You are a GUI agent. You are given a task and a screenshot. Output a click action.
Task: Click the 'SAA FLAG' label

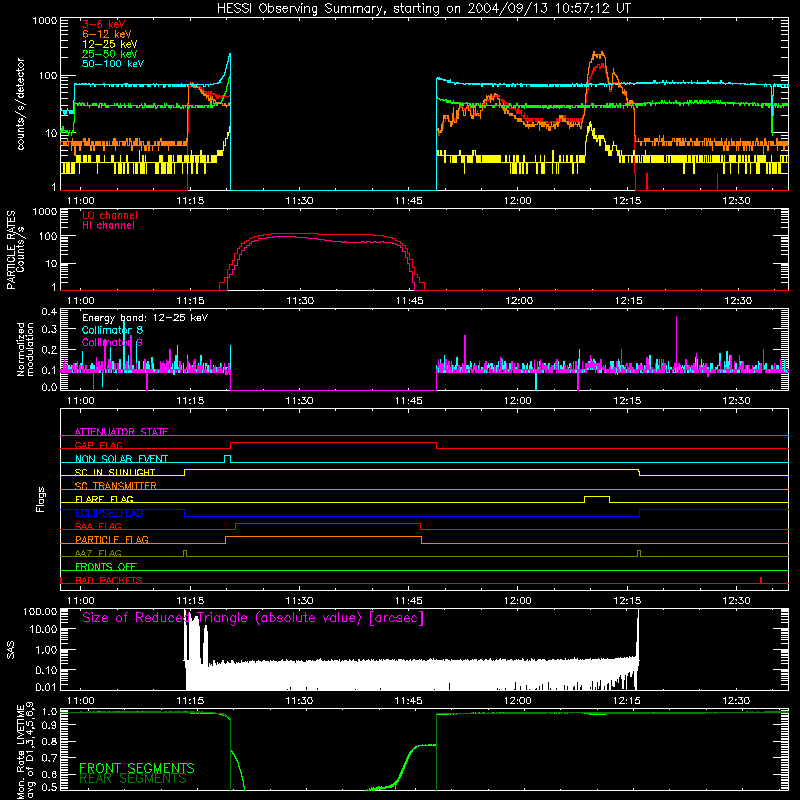point(98,526)
